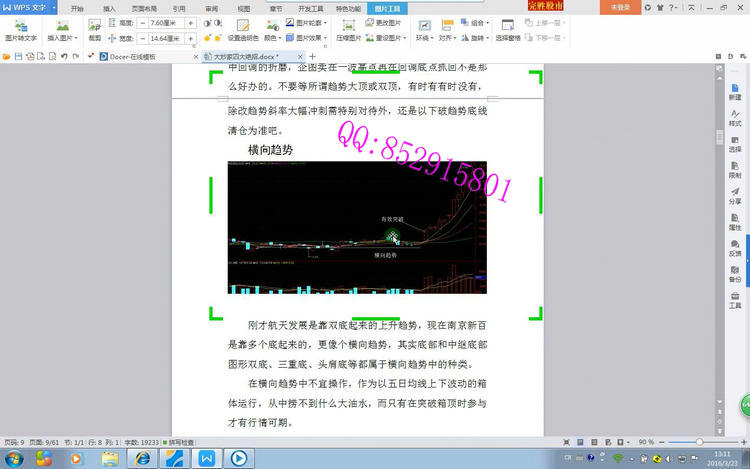Screen dimensions: 750x469
Task: Expand the 旋转 rotate dropdown
Action: (479, 37)
